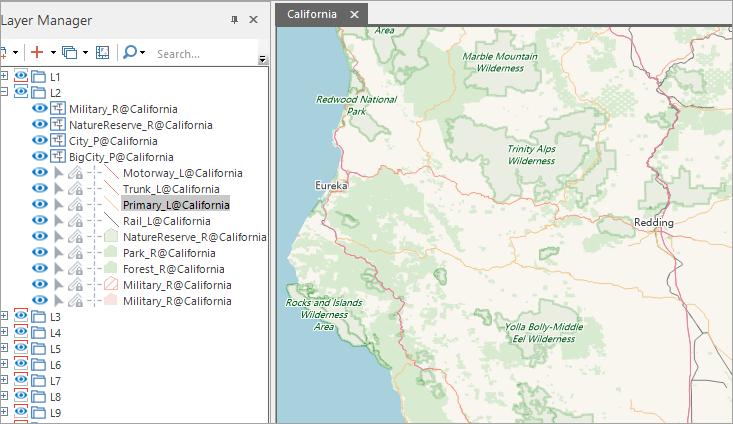Screen dimensions: 733x424
Task: Open the dropdown arrow next to add layer
Action: (x=52, y=52)
